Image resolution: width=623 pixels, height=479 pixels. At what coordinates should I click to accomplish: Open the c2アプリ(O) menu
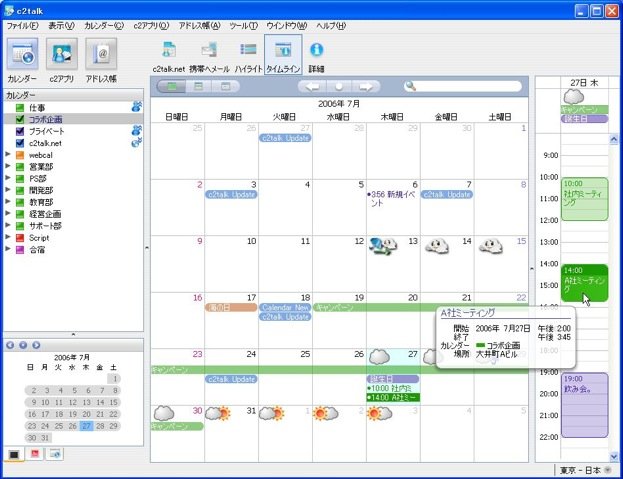[151, 26]
